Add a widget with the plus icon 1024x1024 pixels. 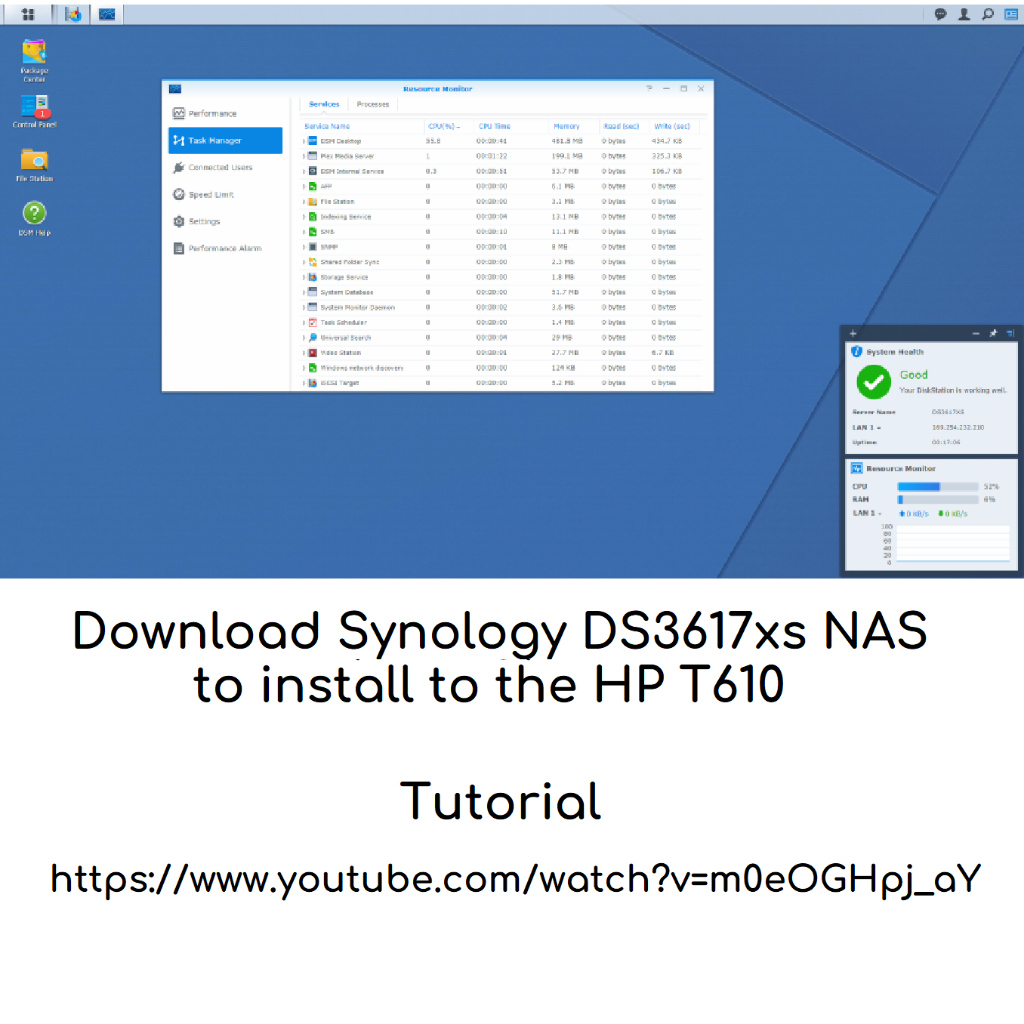[852, 333]
